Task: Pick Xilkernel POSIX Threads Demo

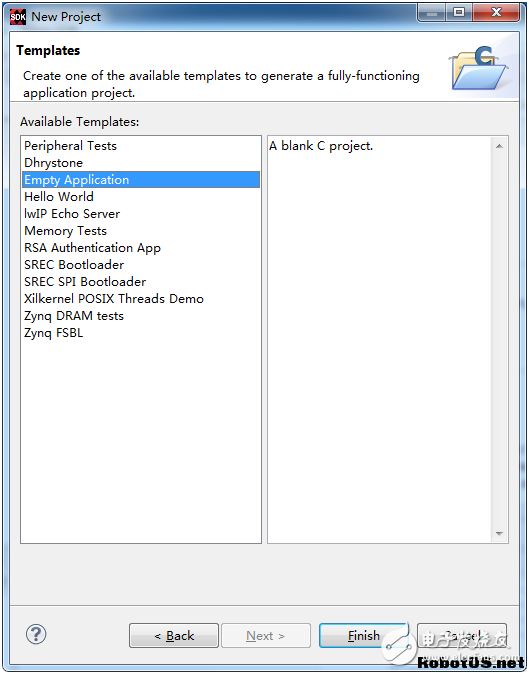Action: click(114, 299)
